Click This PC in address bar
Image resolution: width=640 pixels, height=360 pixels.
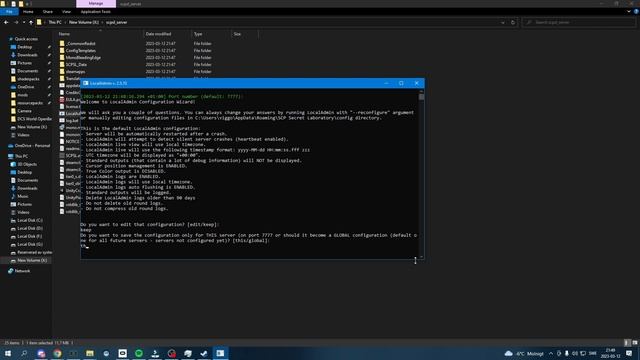[x=55, y=22]
